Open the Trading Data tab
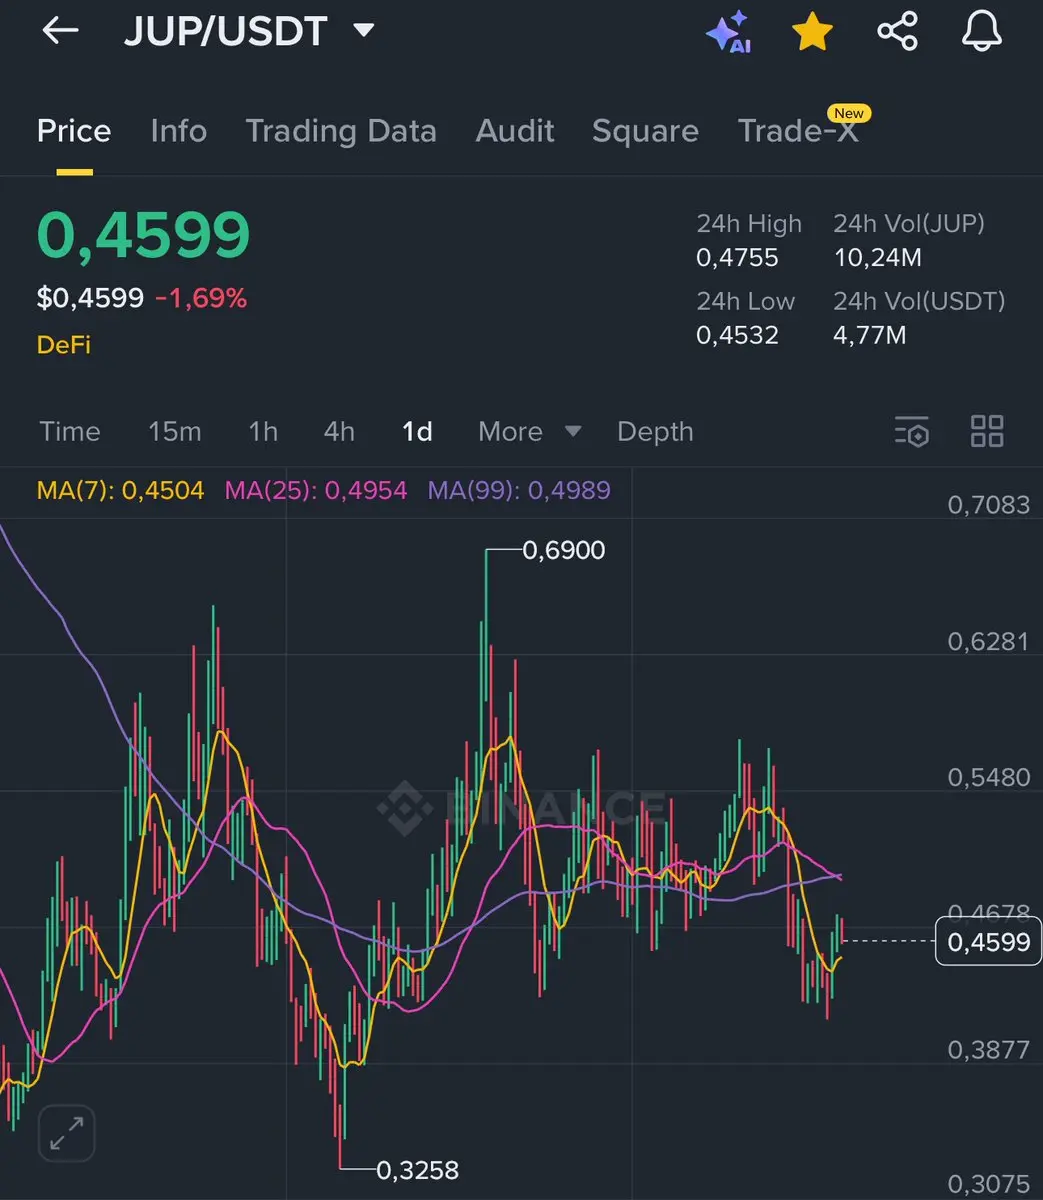Viewport: 1043px width, 1200px height. tap(341, 131)
